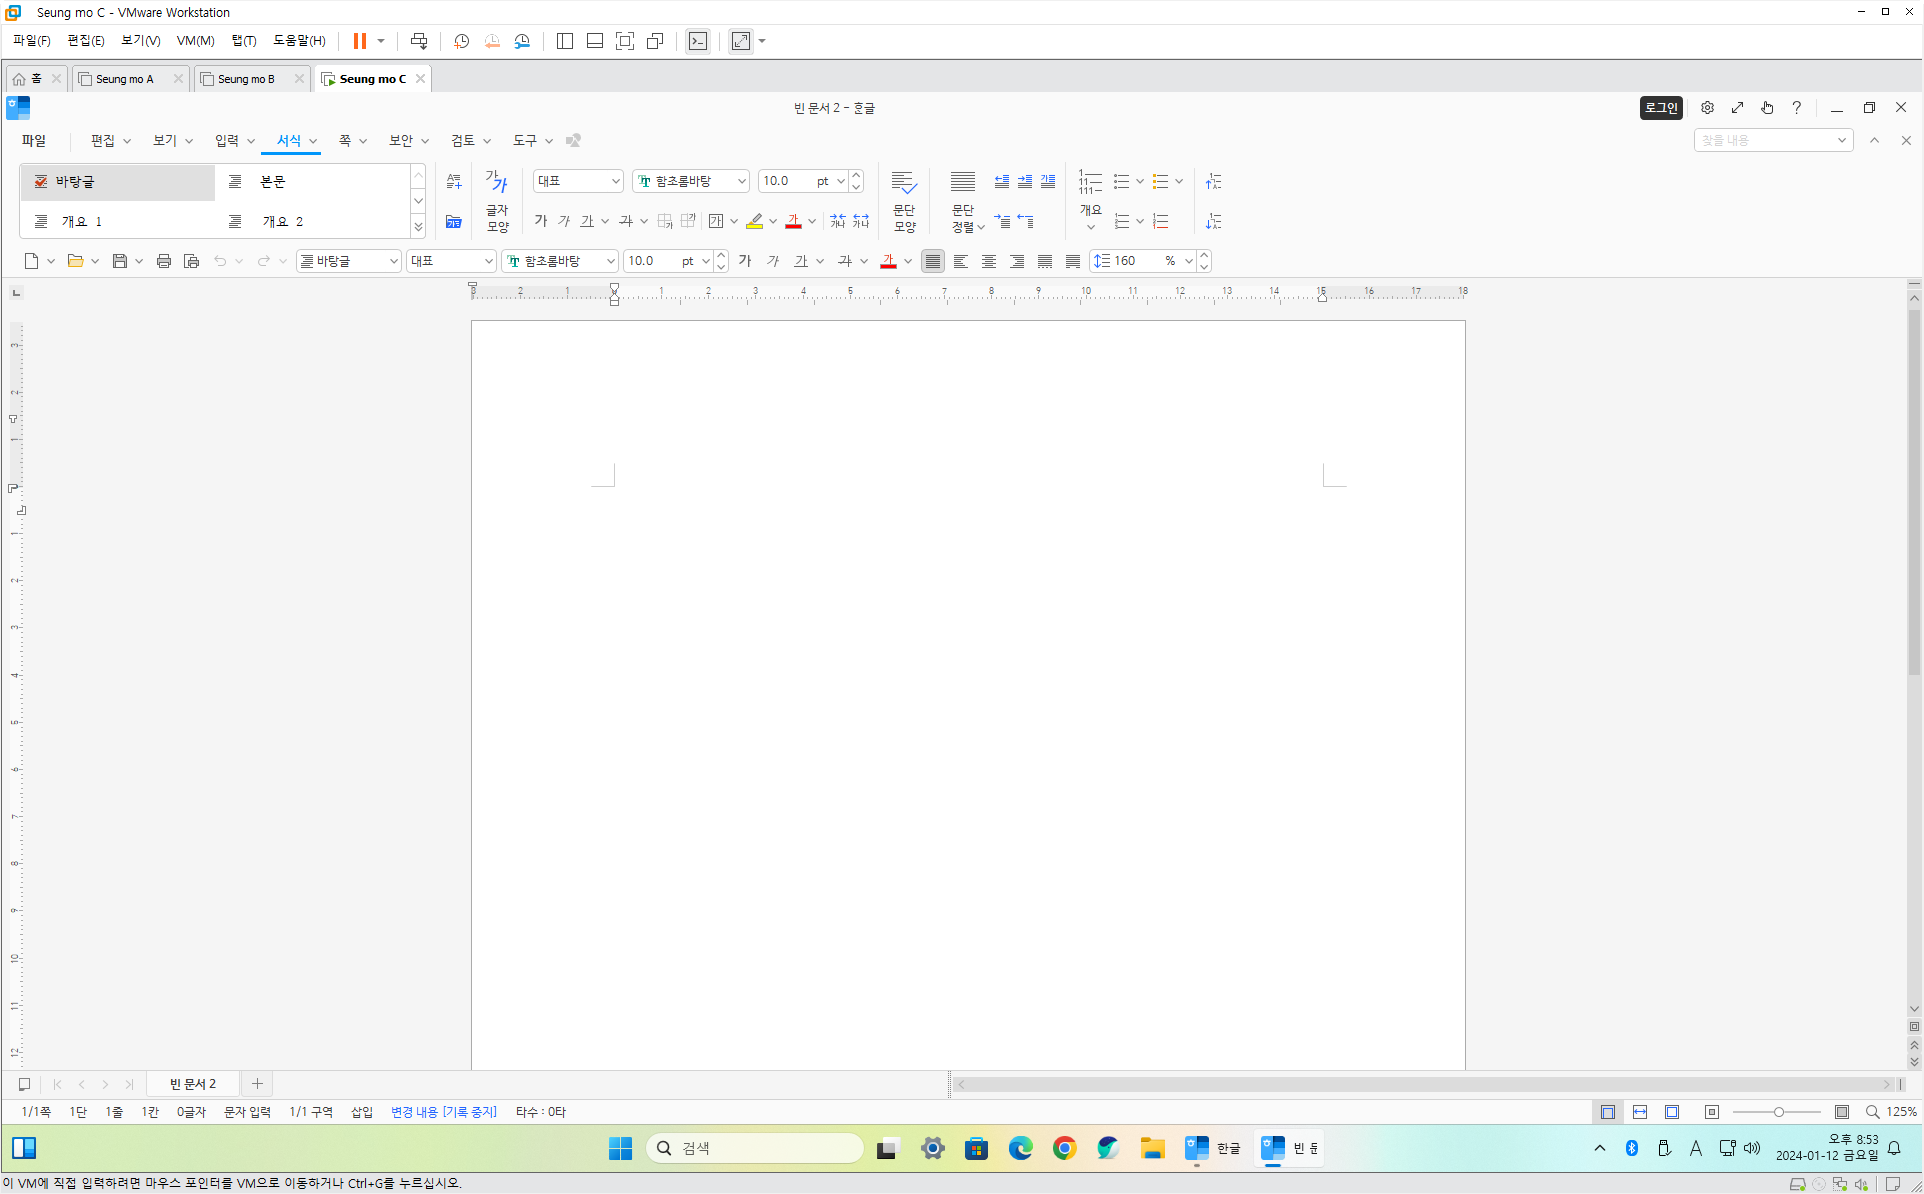Switch to the Seung mo B tab

point(246,79)
